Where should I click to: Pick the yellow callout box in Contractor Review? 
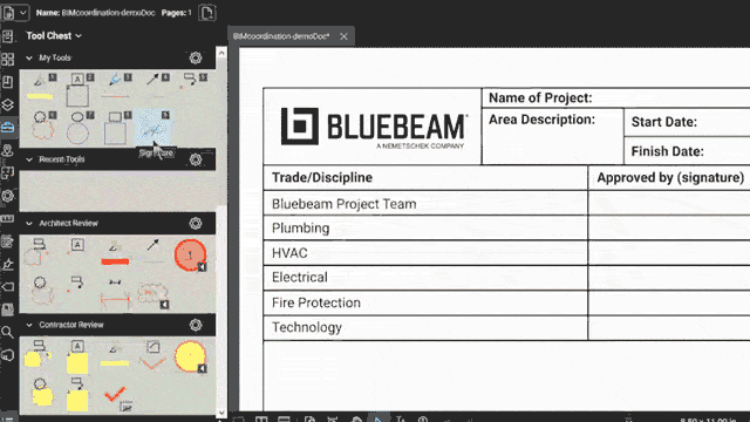[77, 395]
